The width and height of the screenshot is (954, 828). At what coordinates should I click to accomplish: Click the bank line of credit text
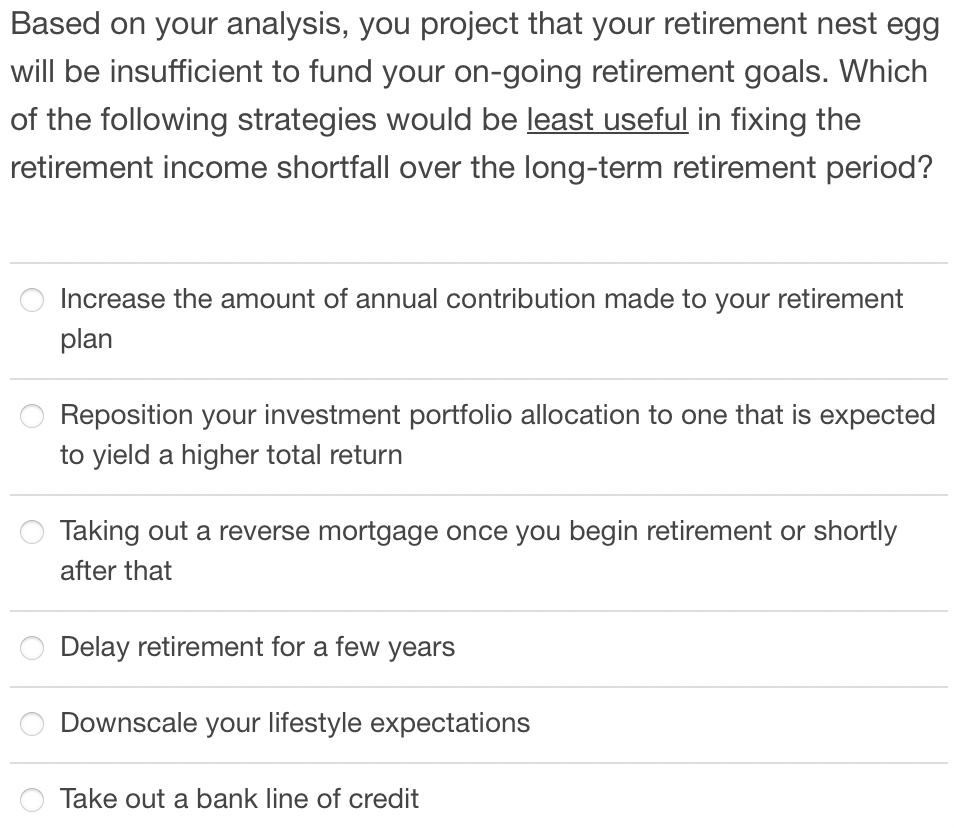click(239, 799)
